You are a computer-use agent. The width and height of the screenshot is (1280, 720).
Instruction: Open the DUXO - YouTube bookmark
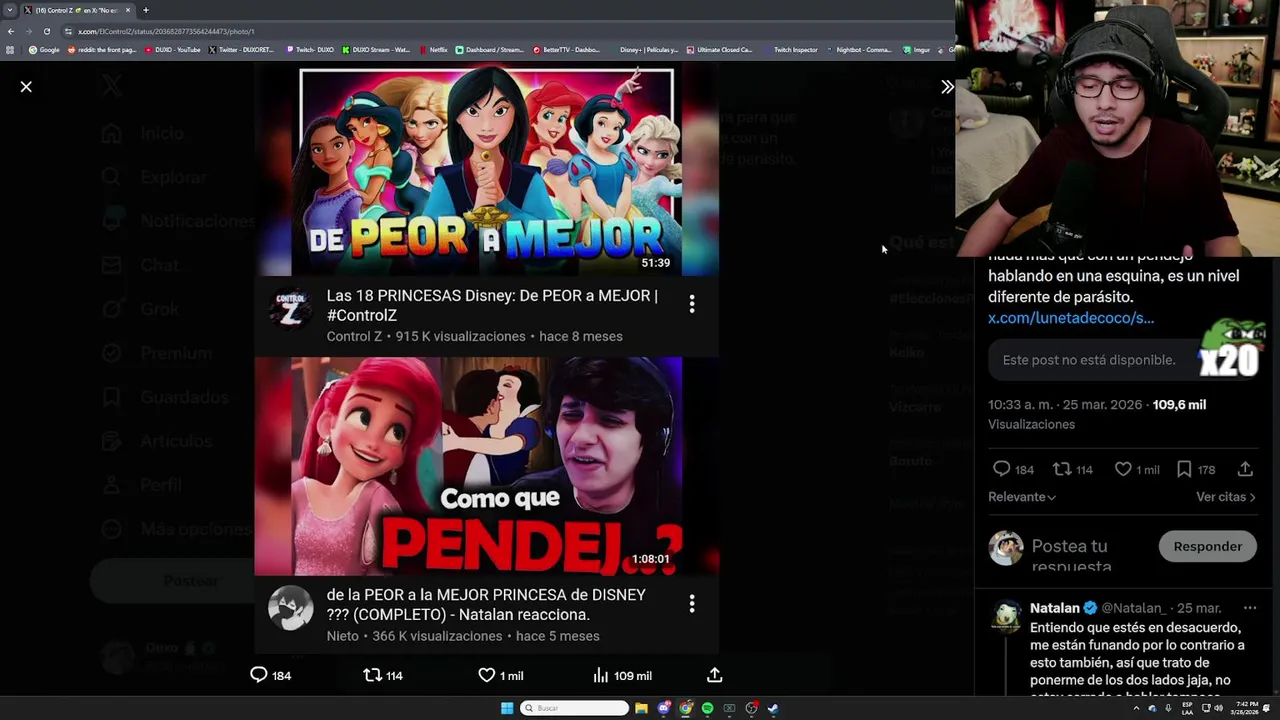coord(173,49)
